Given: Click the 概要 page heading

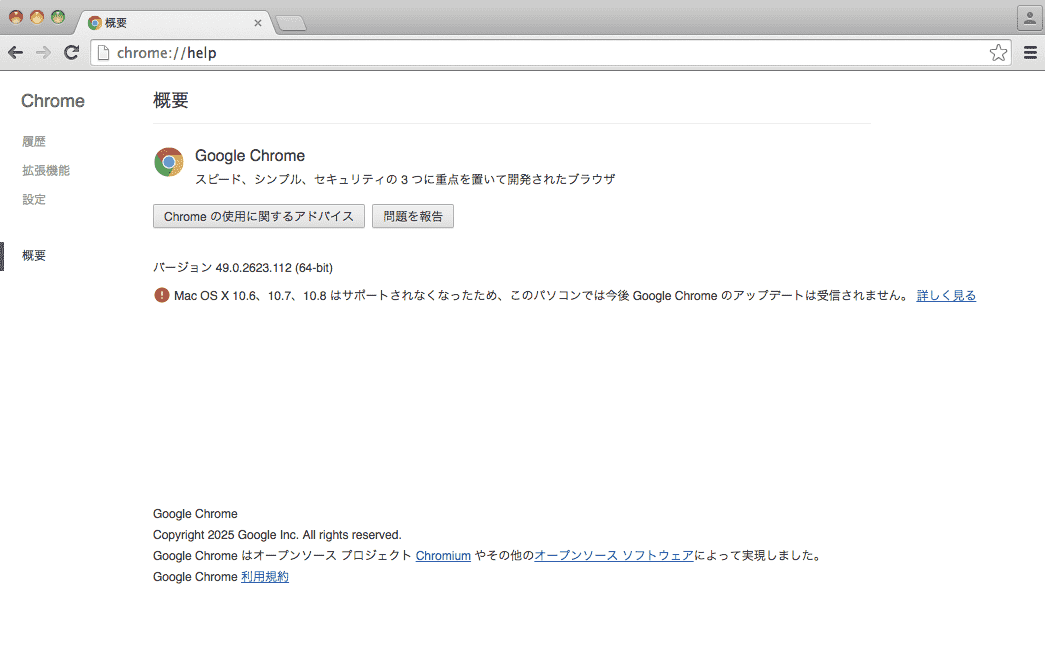Looking at the screenshot, I should [171, 100].
